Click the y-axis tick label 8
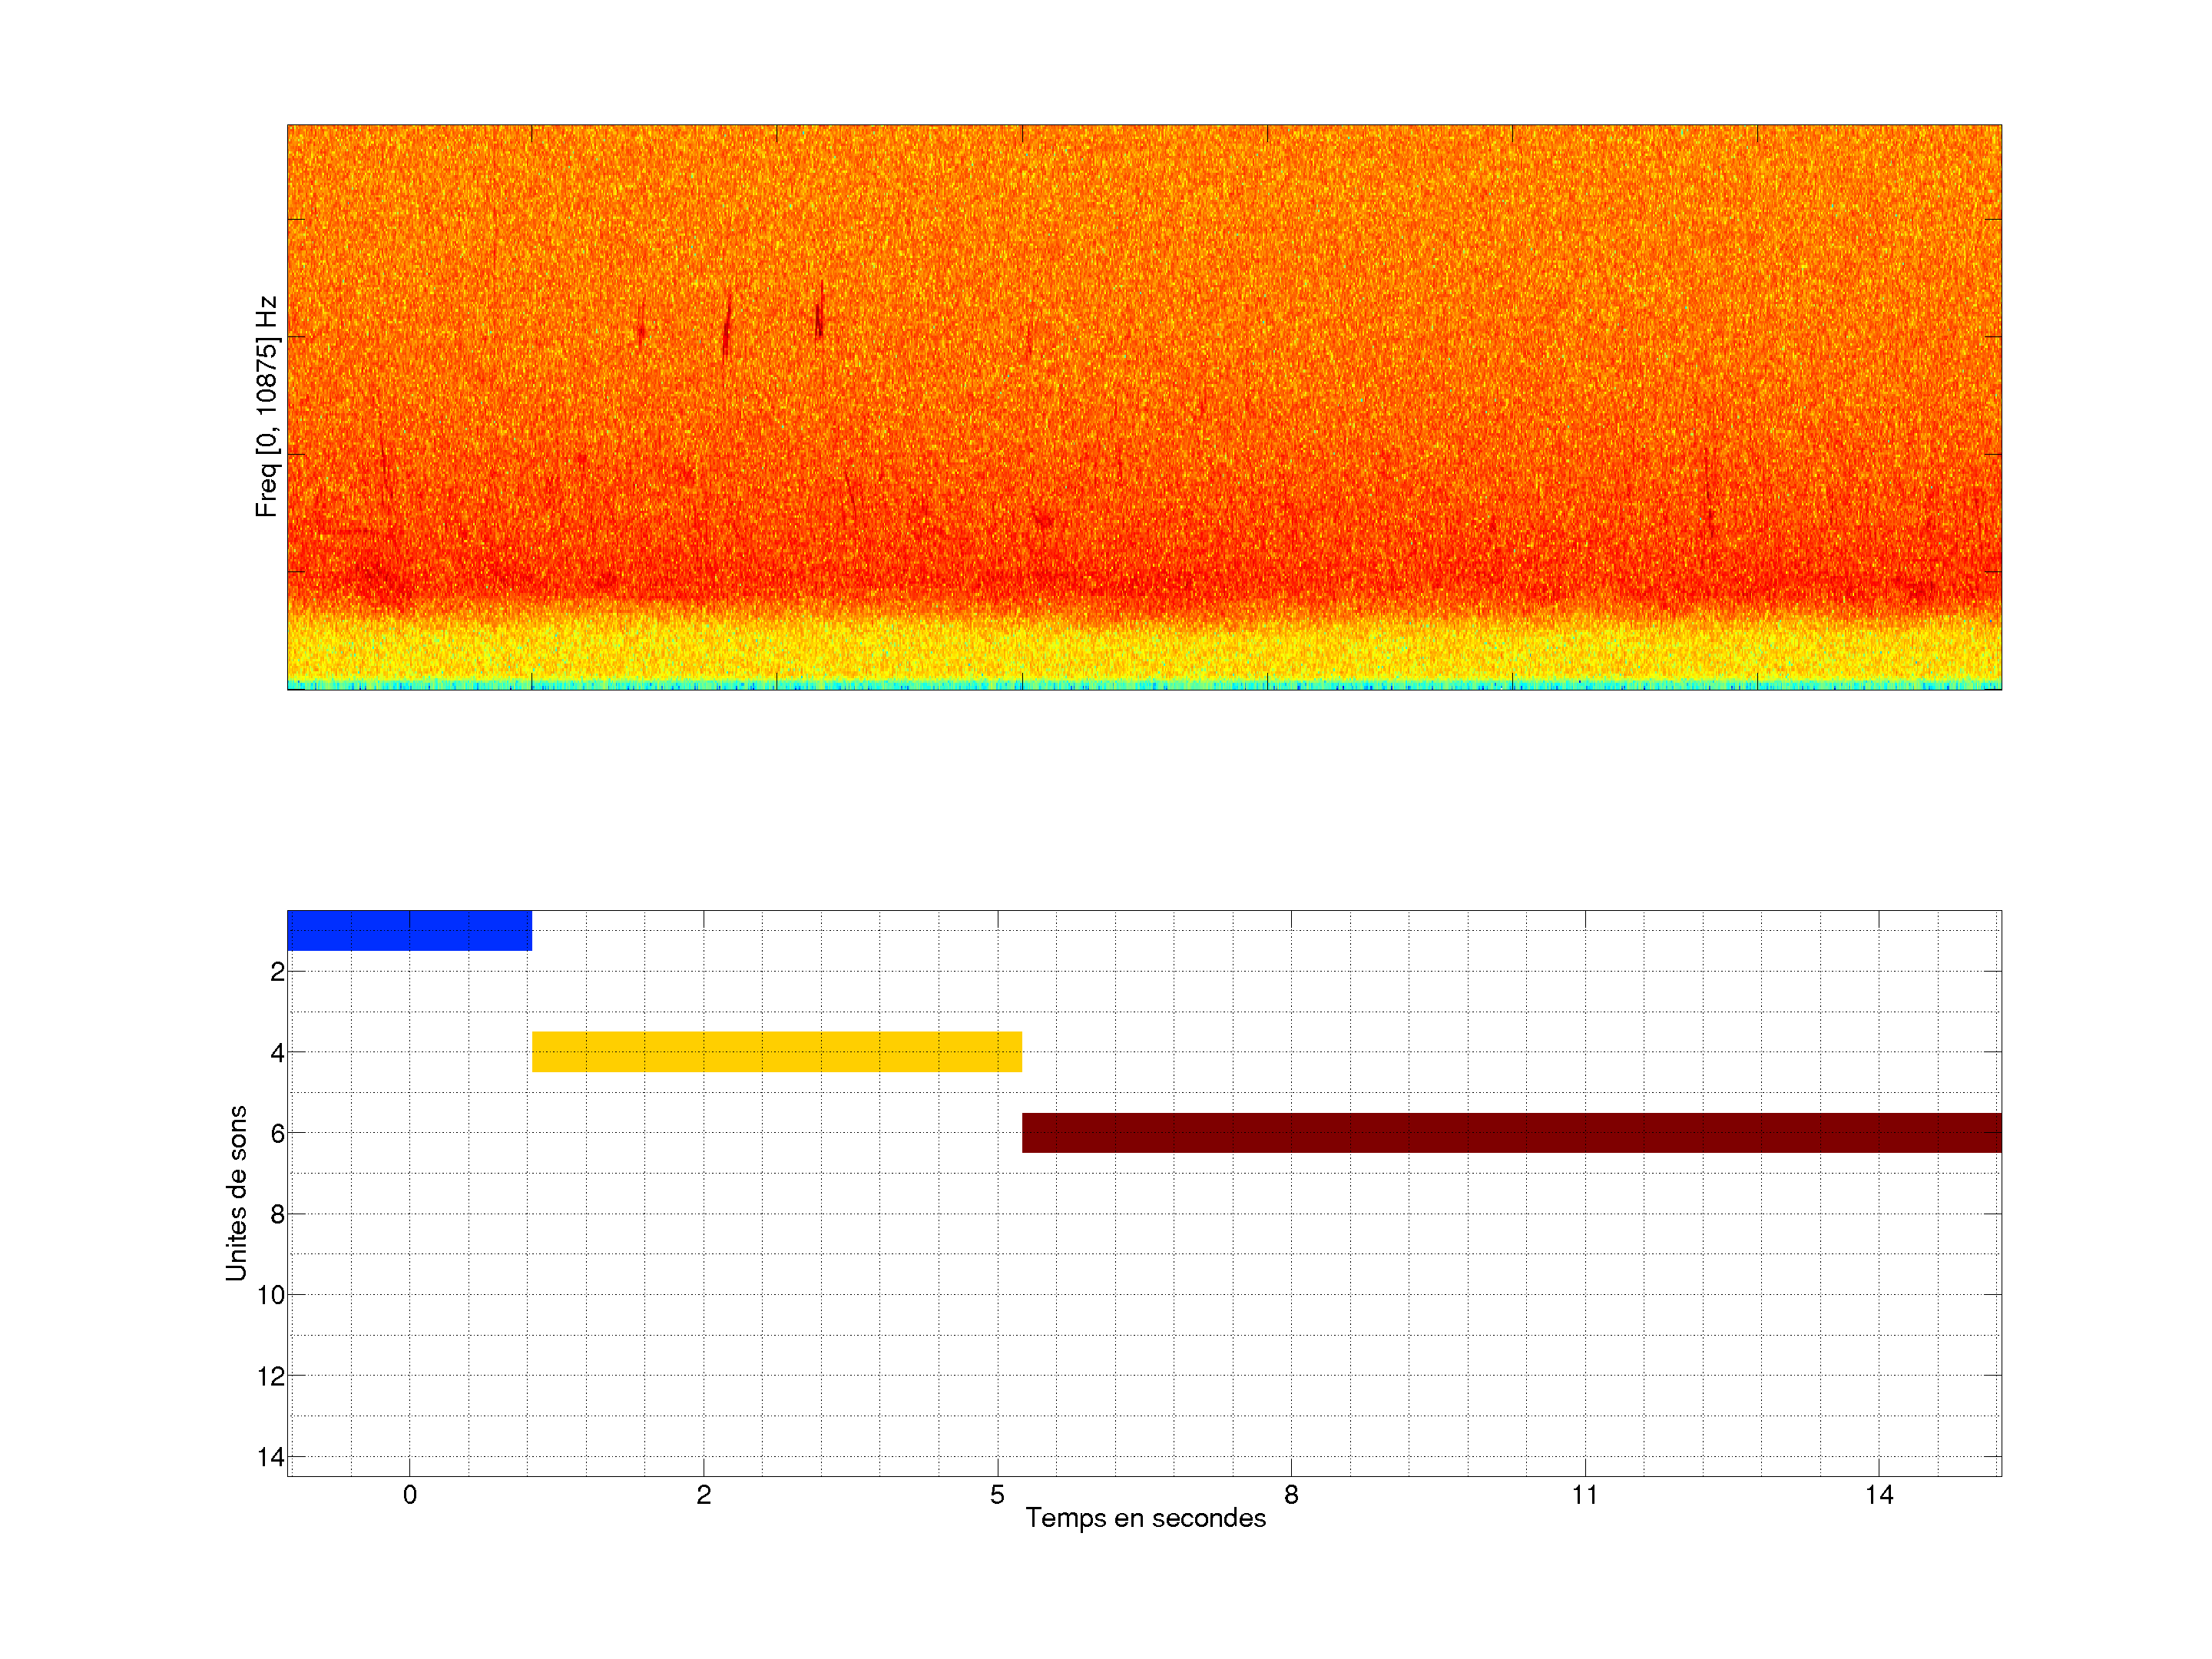The height and width of the screenshot is (1659, 2212). 277,1215
